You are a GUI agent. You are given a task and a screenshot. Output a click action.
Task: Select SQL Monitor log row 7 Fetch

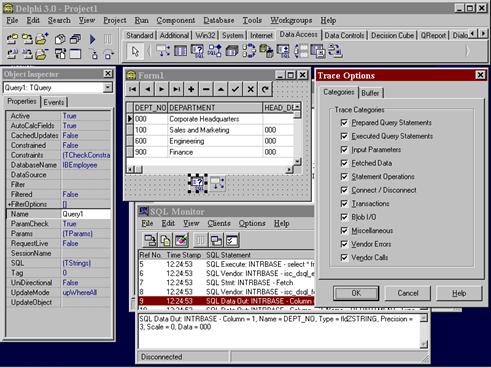click(226, 283)
